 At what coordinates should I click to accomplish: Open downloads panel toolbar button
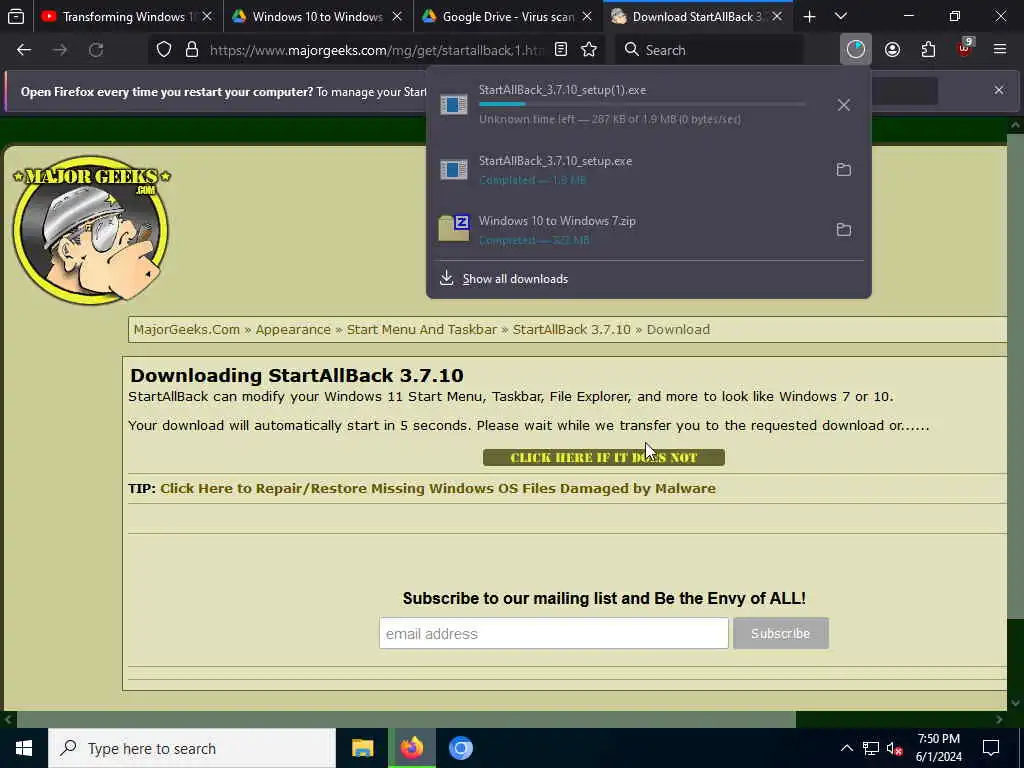[x=856, y=50]
